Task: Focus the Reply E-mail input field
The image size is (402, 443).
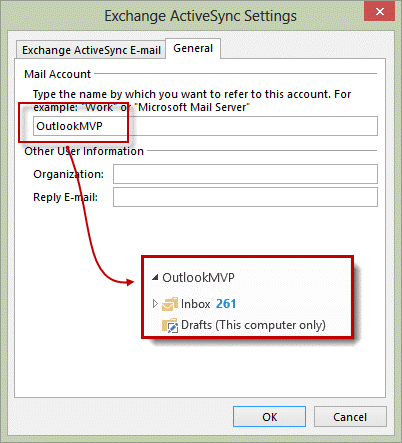Action: (245, 197)
